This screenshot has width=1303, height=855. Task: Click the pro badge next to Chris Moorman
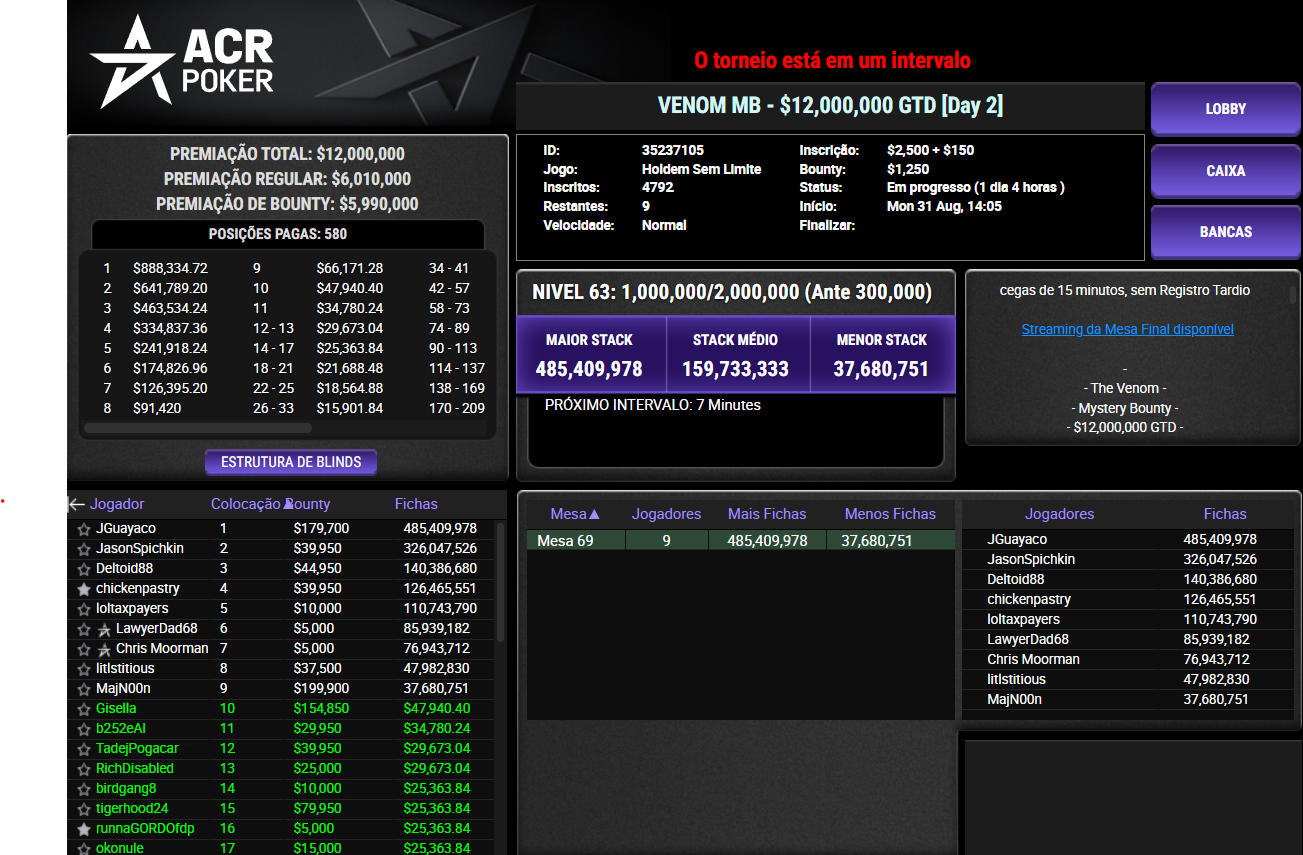click(104, 649)
